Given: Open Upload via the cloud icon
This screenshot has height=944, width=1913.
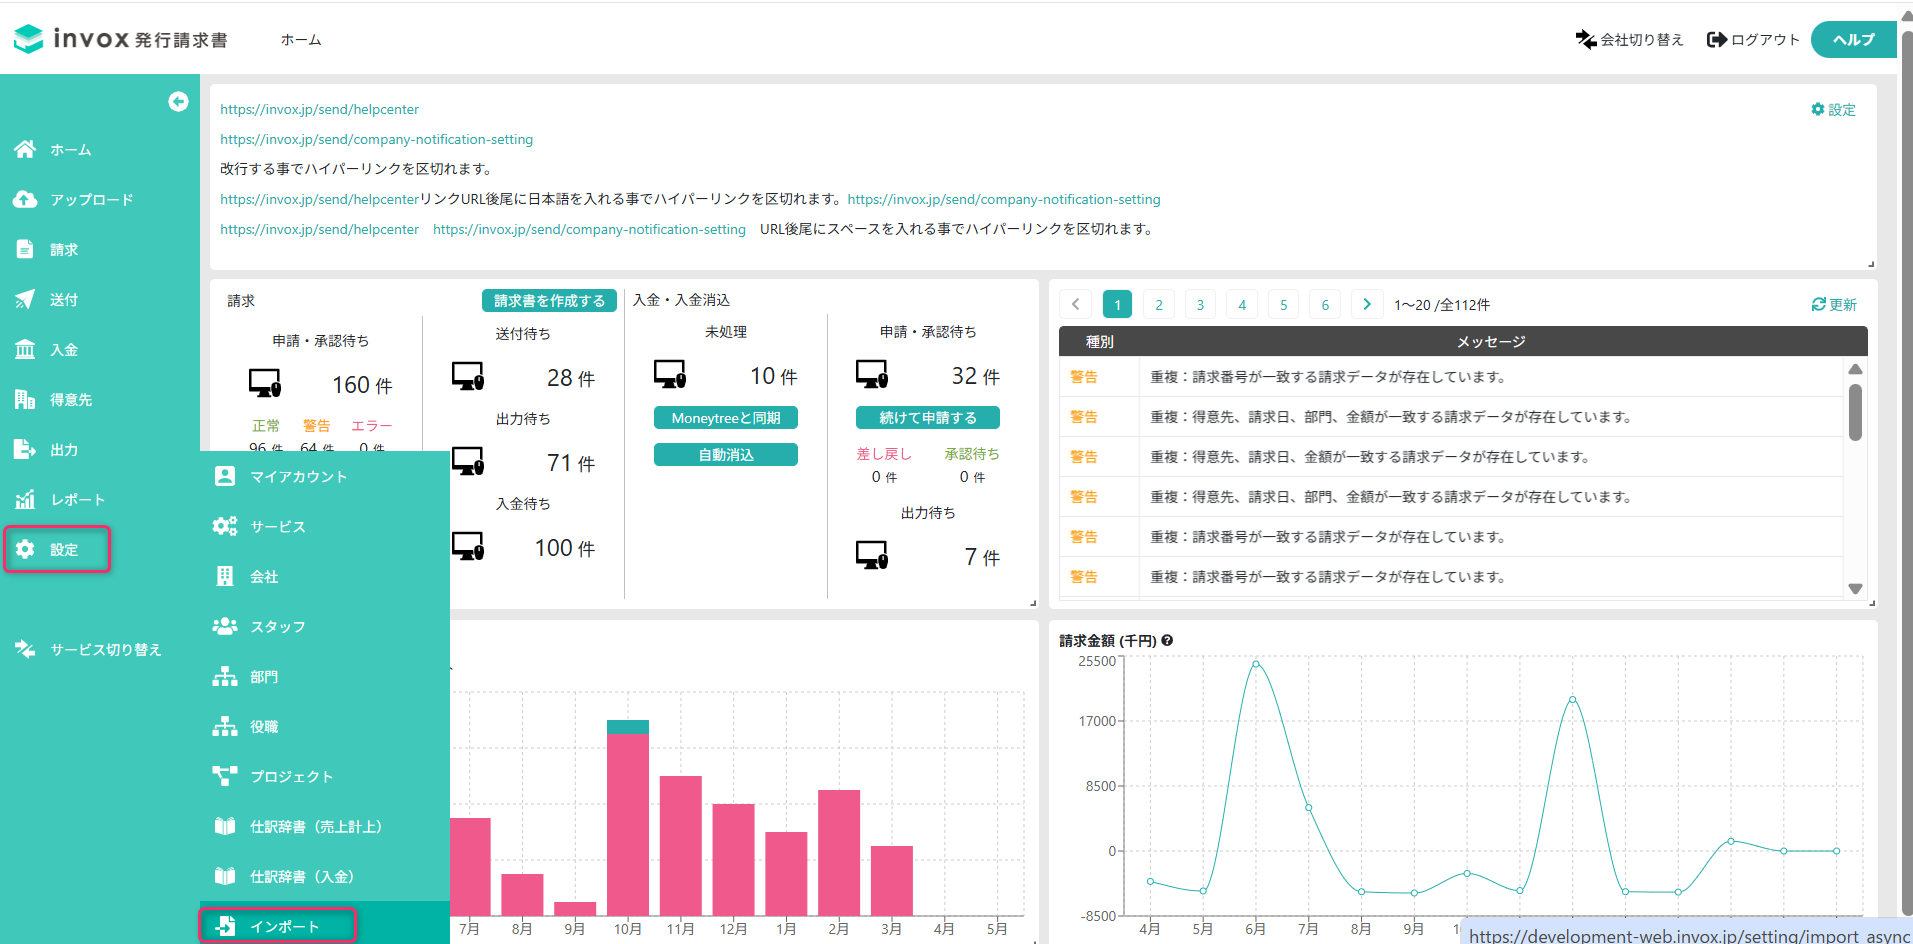Looking at the screenshot, I should (x=25, y=199).
